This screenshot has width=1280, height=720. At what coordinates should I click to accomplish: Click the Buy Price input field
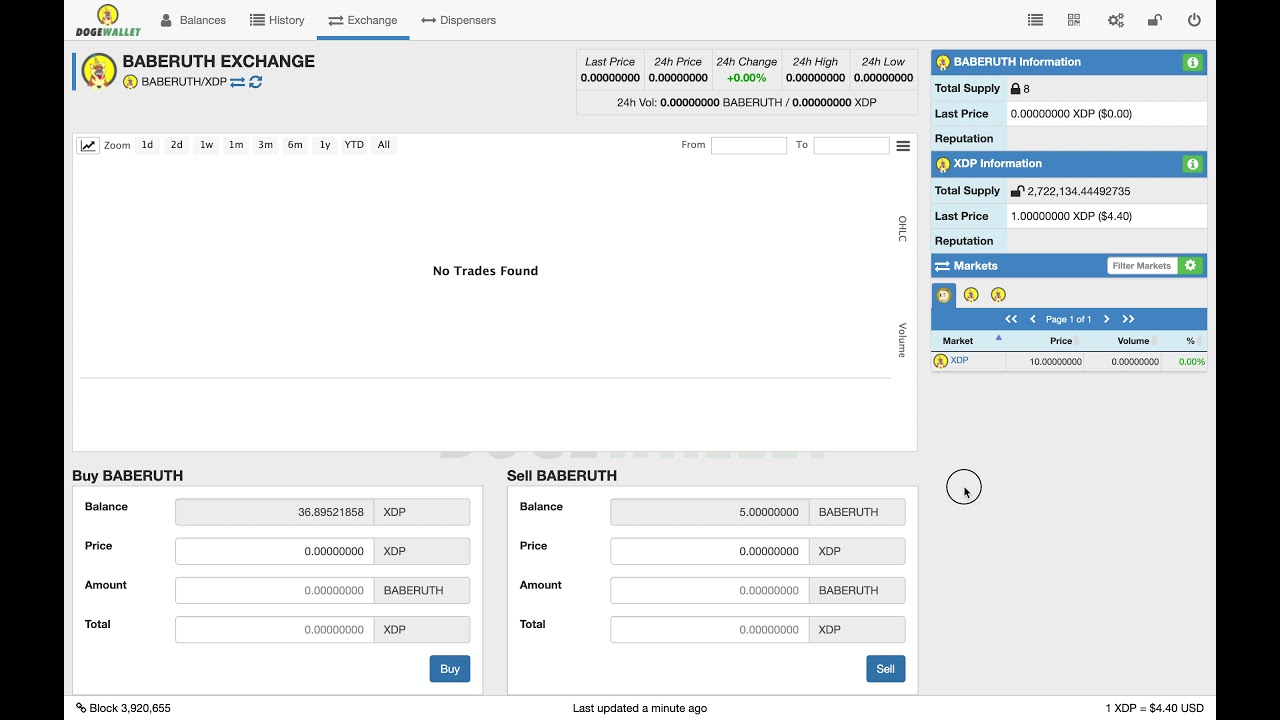tap(274, 551)
